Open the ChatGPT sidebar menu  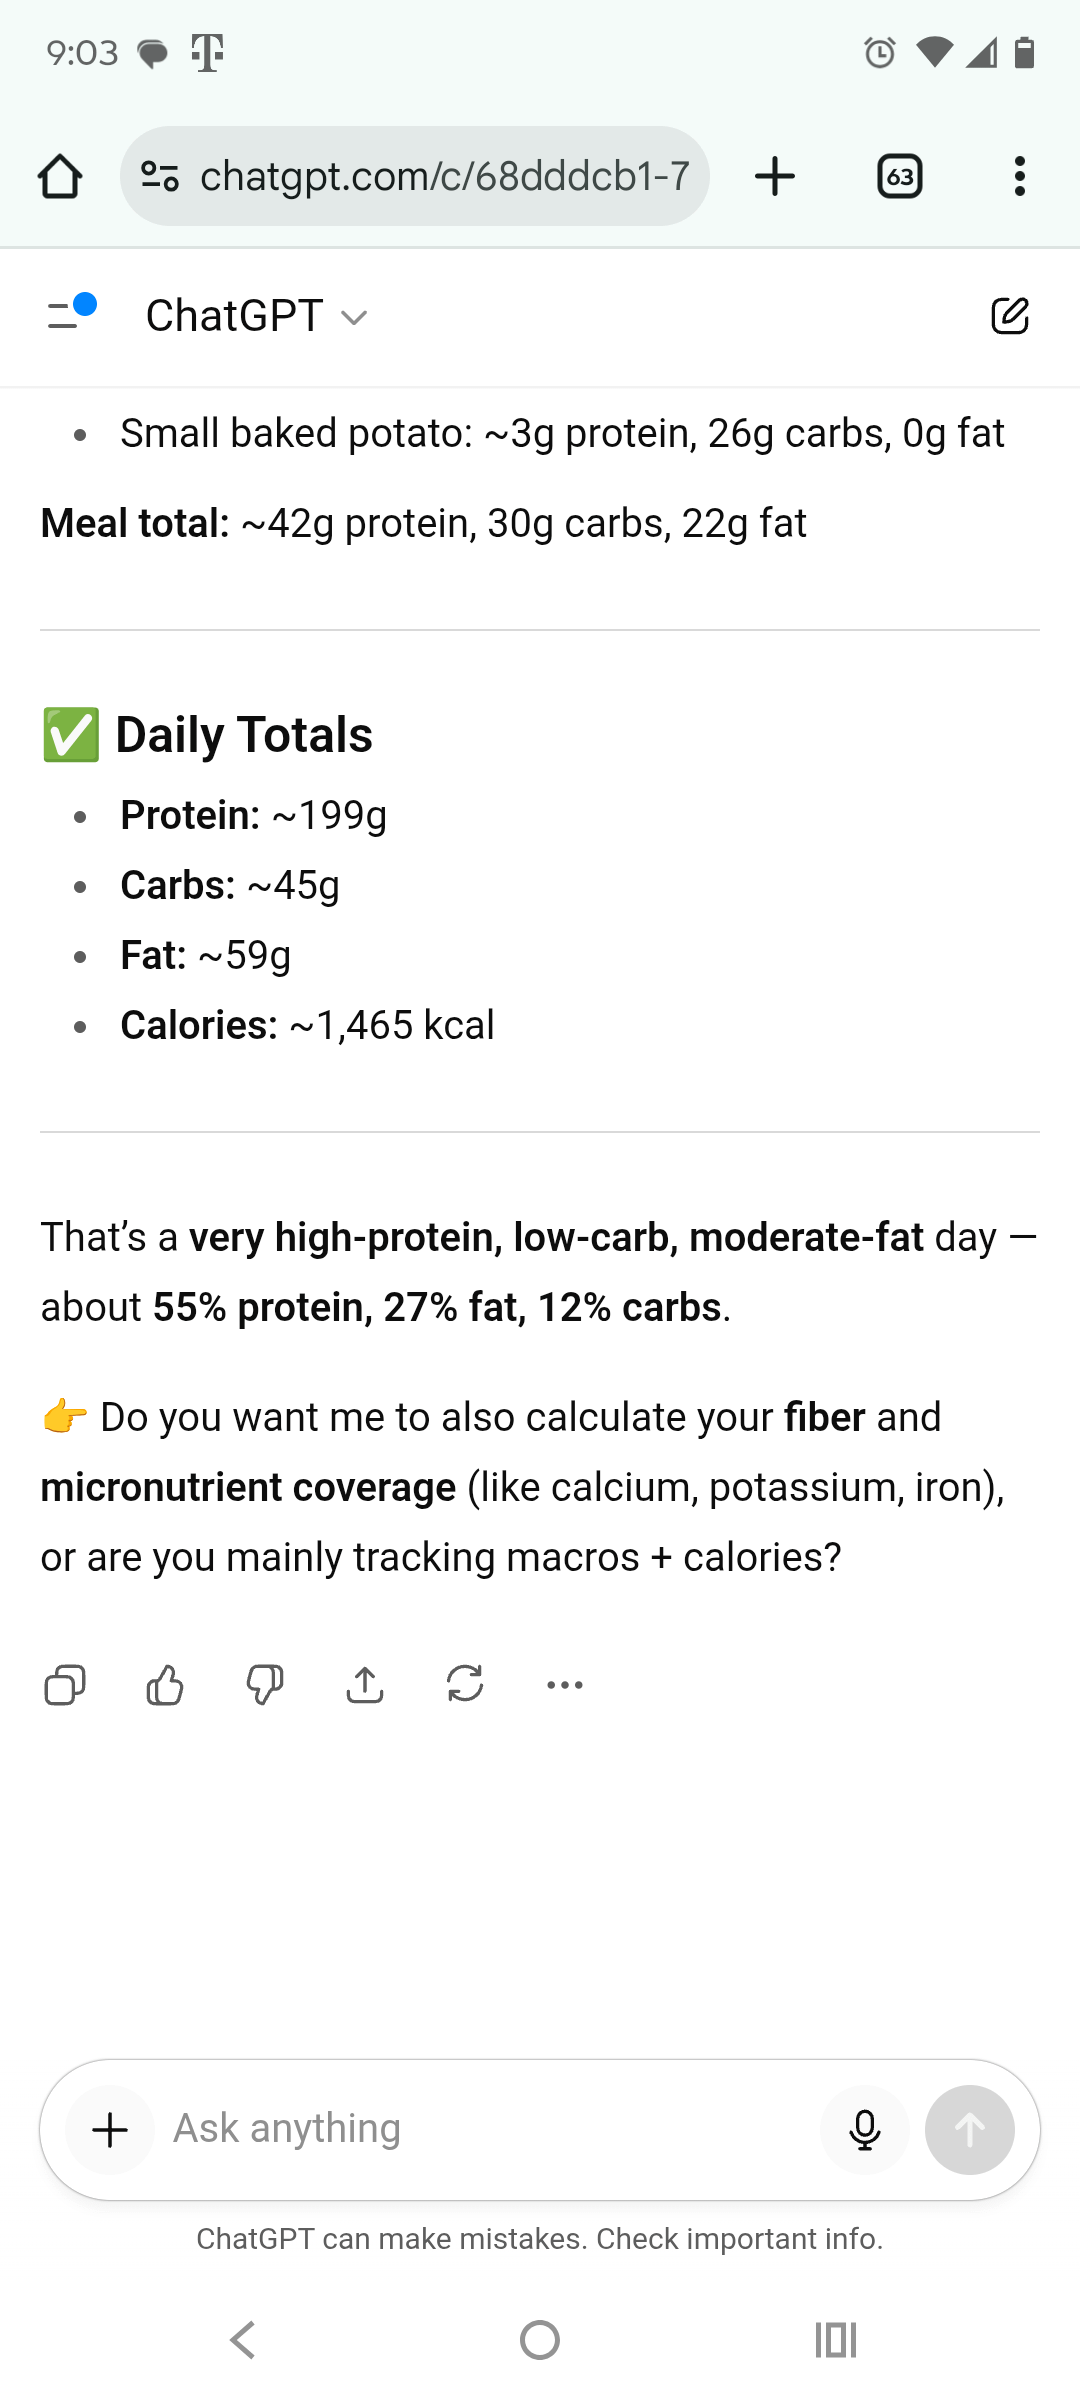tap(70, 314)
